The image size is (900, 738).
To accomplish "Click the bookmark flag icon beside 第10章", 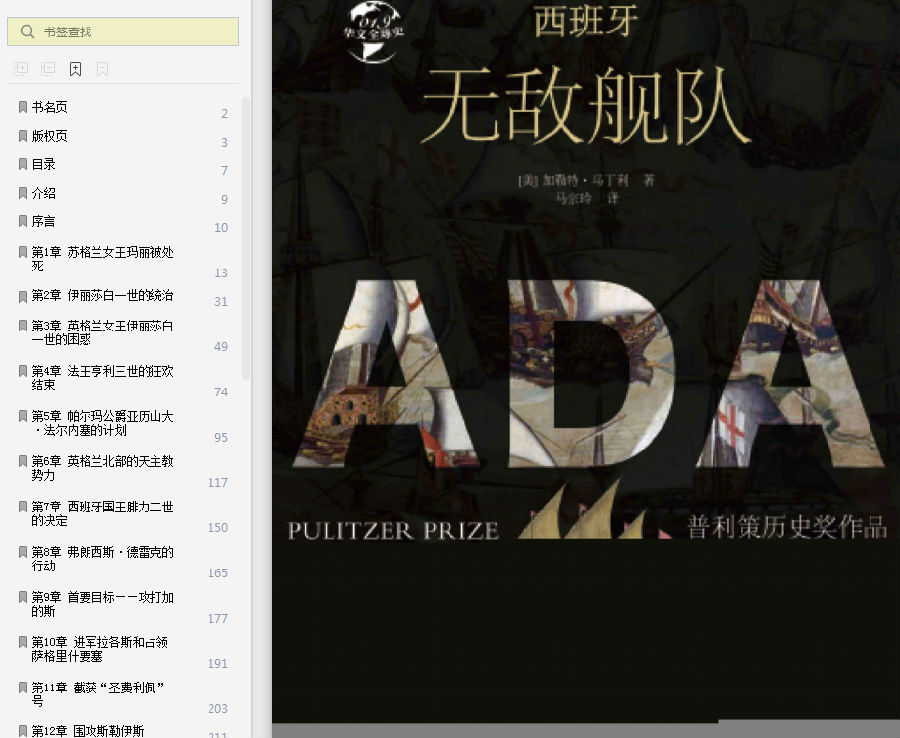I will [23, 642].
